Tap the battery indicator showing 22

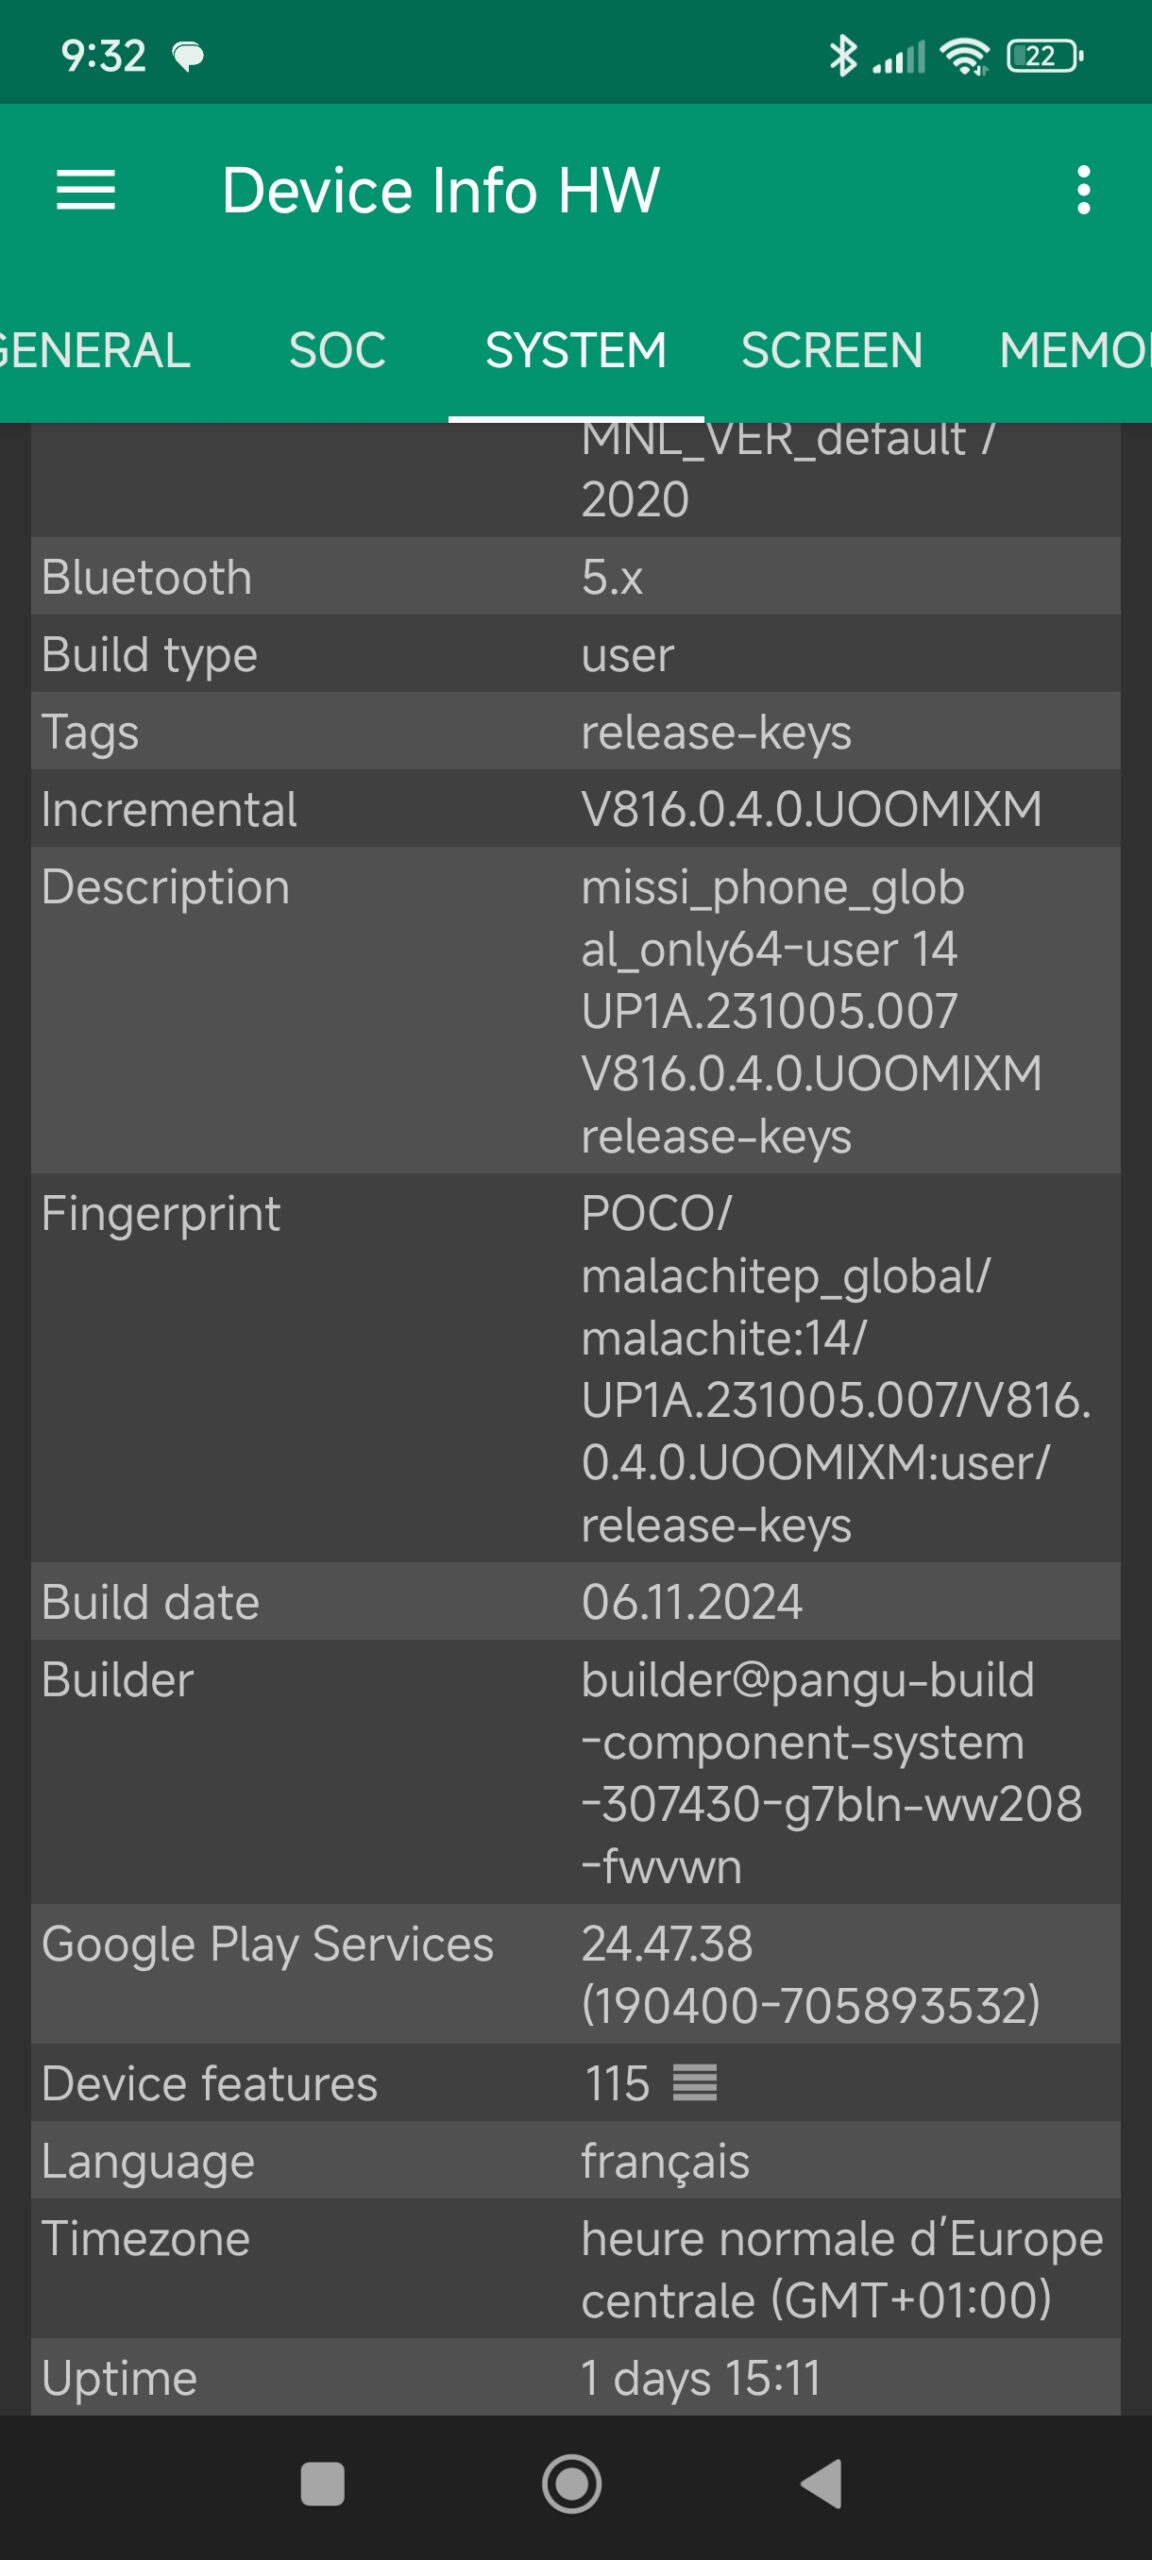1044,56
